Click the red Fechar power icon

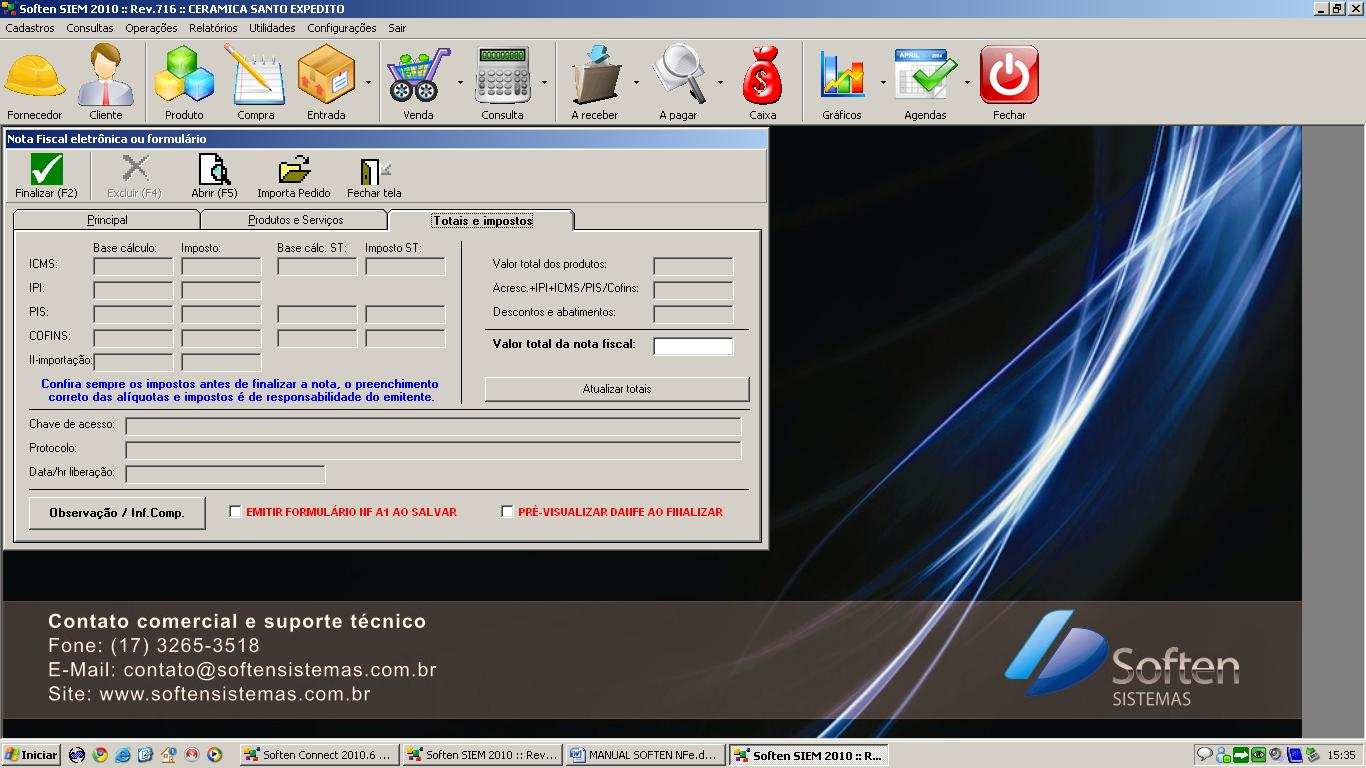pyautogui.click(x=1009, y=76)
